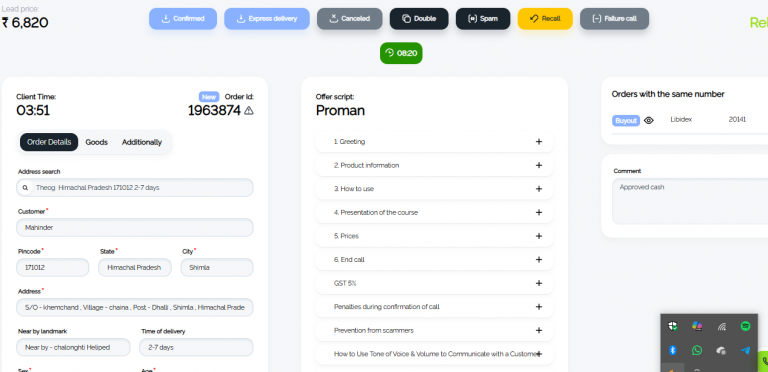Screen dimensions: 768x372
Task: Click the Express delivery button
Action: (x=267, y=19)
